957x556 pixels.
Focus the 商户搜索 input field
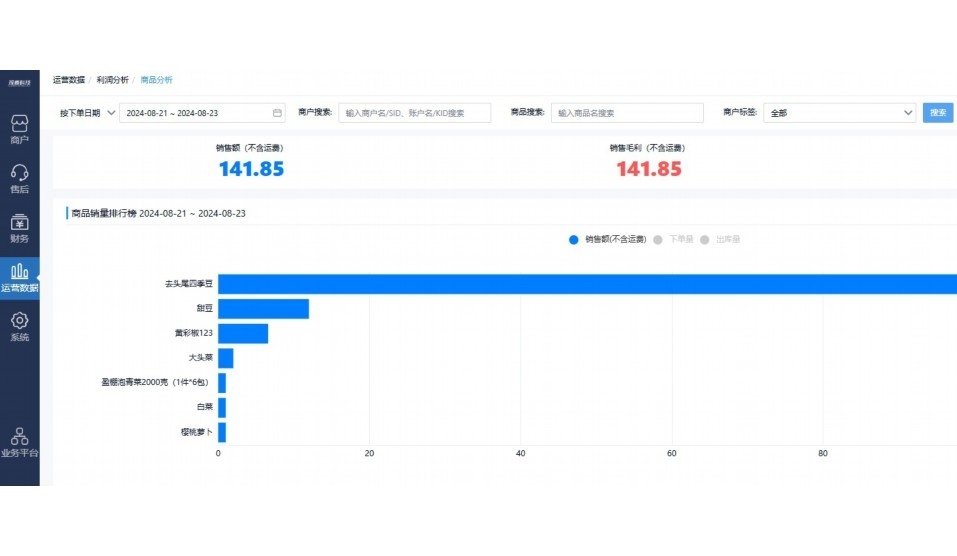[414, 113]
